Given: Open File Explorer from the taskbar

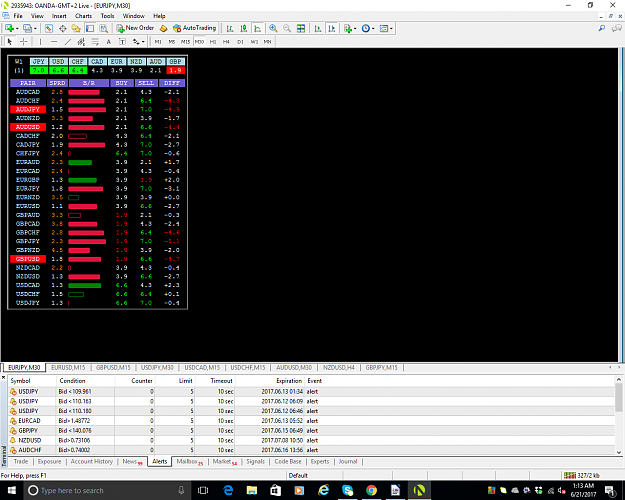Looking at the screenshot, I should click(x=252, y=490).
